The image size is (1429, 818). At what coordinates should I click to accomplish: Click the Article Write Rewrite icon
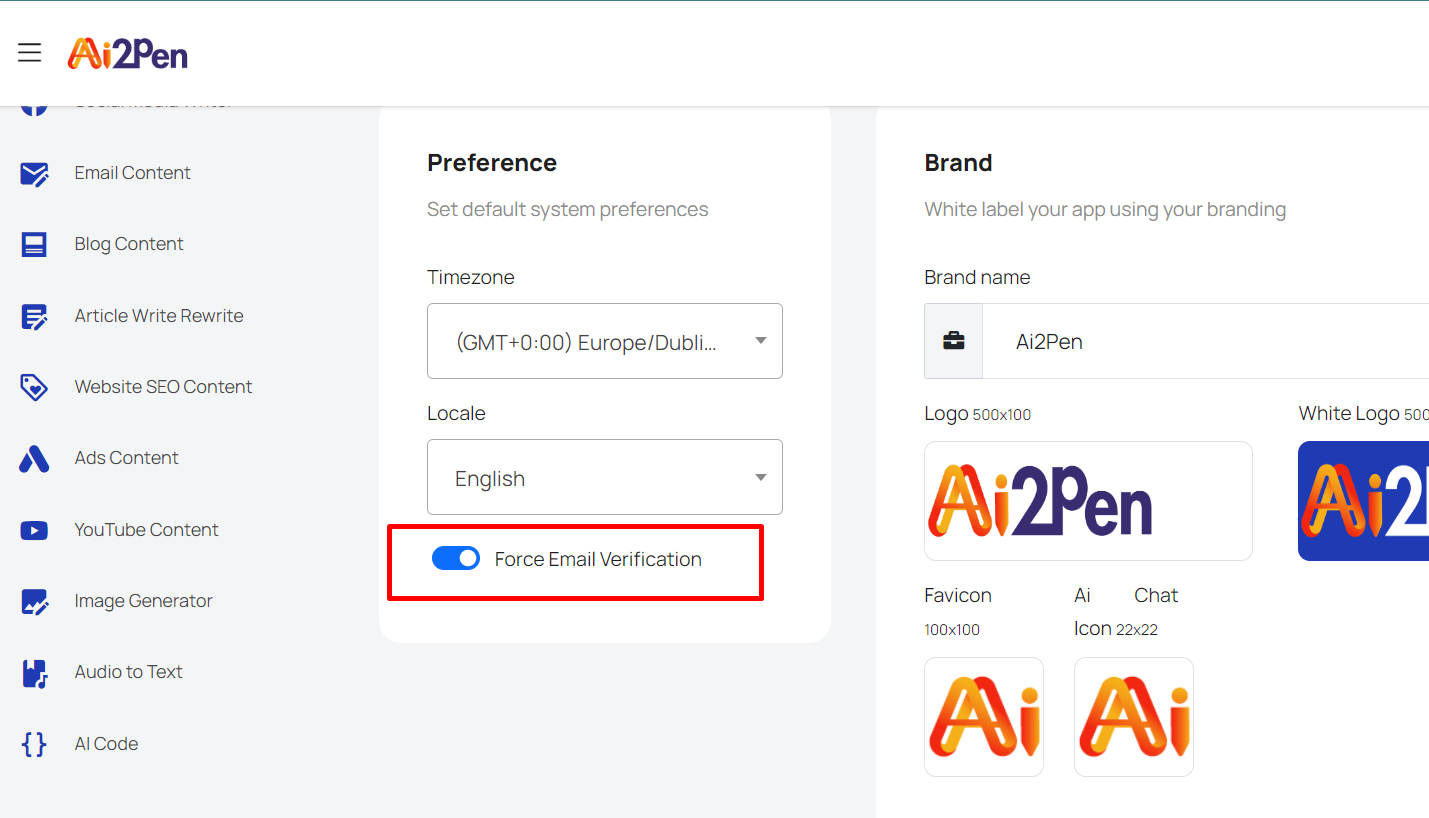tap(34, 317)
